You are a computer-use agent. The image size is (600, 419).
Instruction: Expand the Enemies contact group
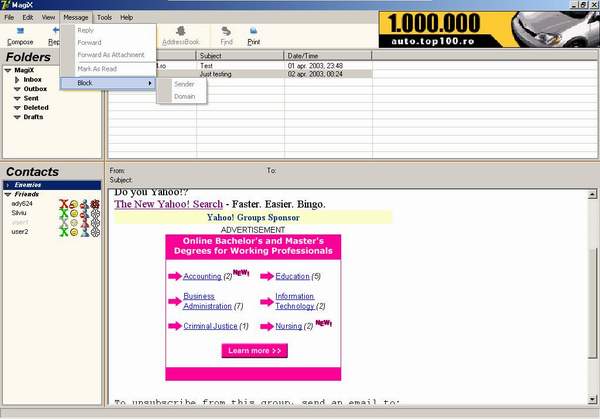pos(8,185)
